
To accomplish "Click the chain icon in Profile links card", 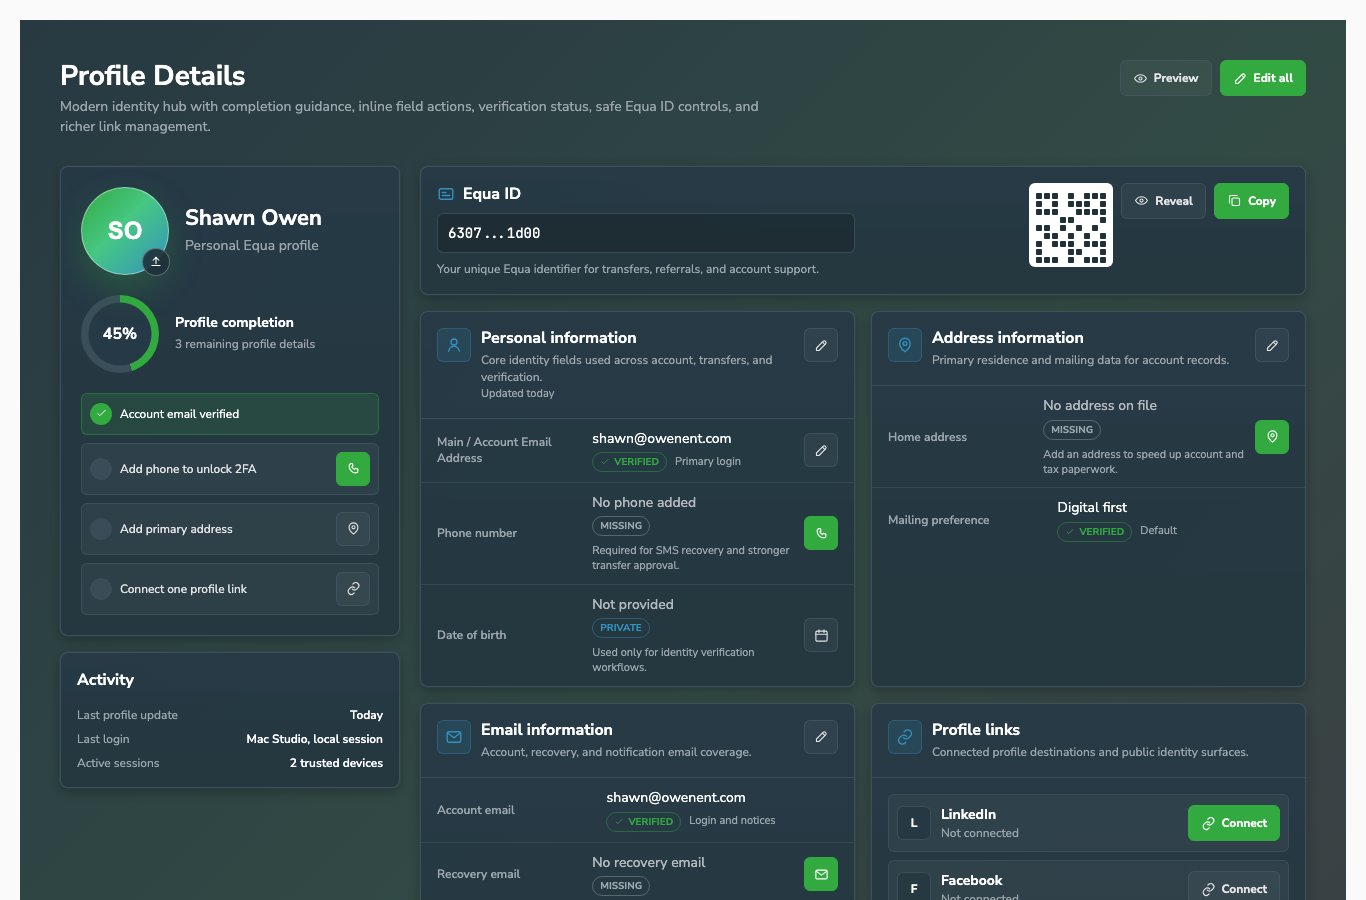I will click(x=905, y=737).
